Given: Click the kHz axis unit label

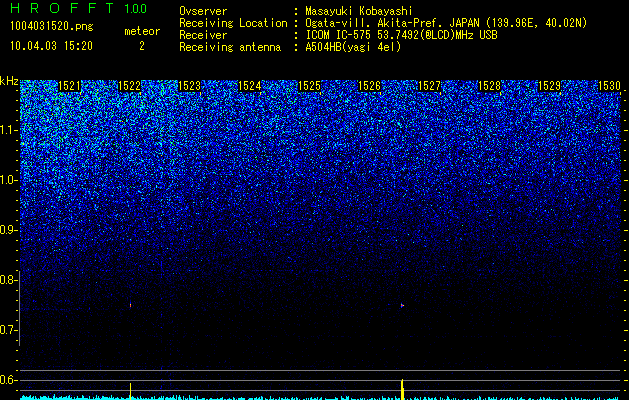Looking at the screenshot, I should pos(9,81).
